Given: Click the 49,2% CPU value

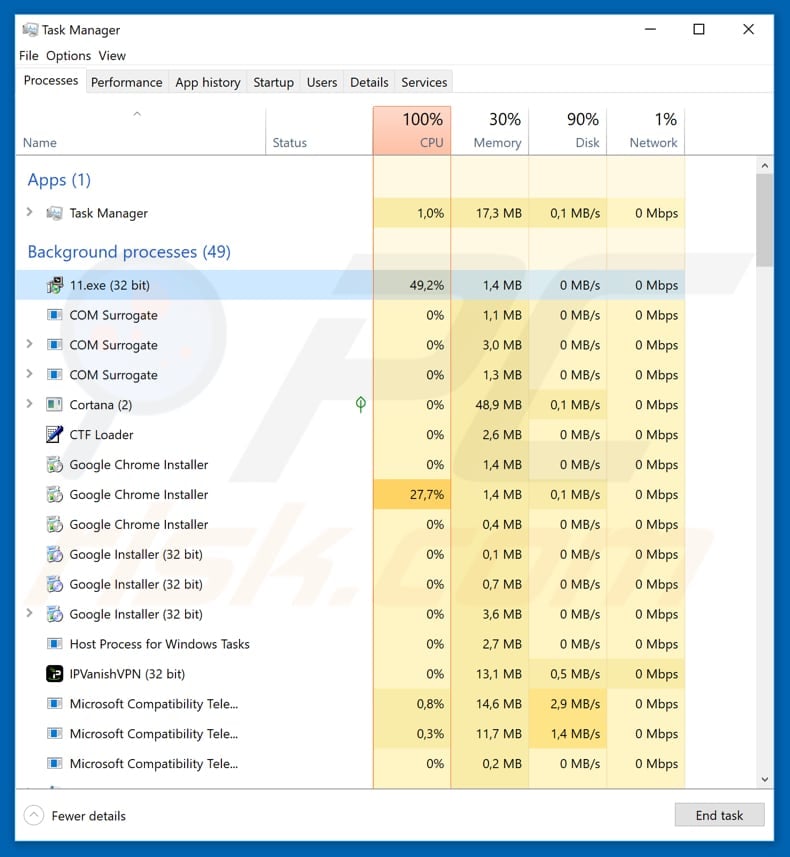Looking at the screenshot, I should point(426,285).
